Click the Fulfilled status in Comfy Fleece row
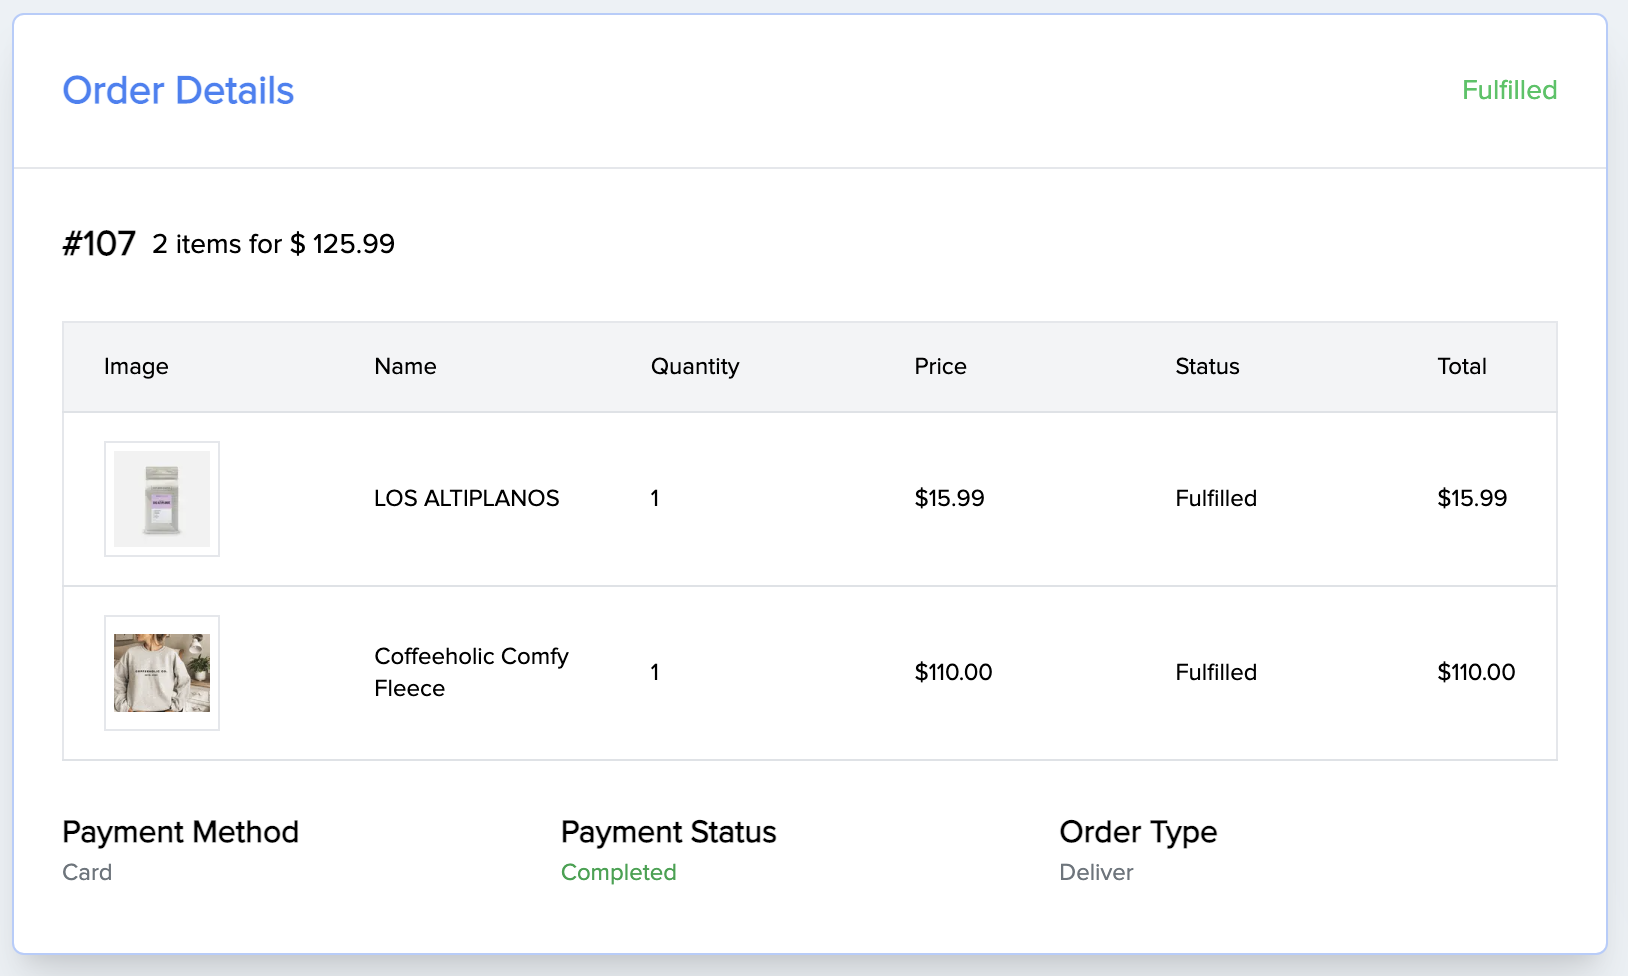The width and height of the screenshot is (1628, 976). pos(1216,672)
